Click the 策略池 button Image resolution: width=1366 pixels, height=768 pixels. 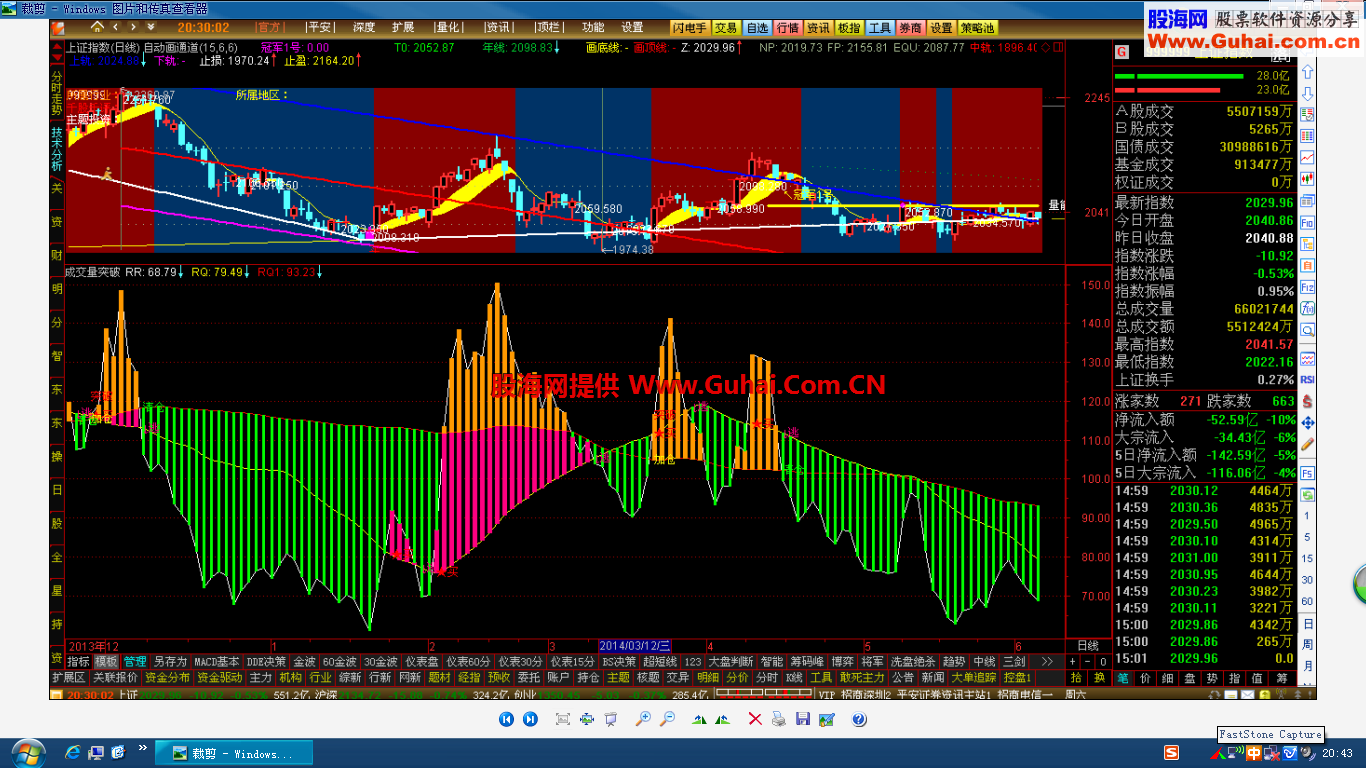978,28
